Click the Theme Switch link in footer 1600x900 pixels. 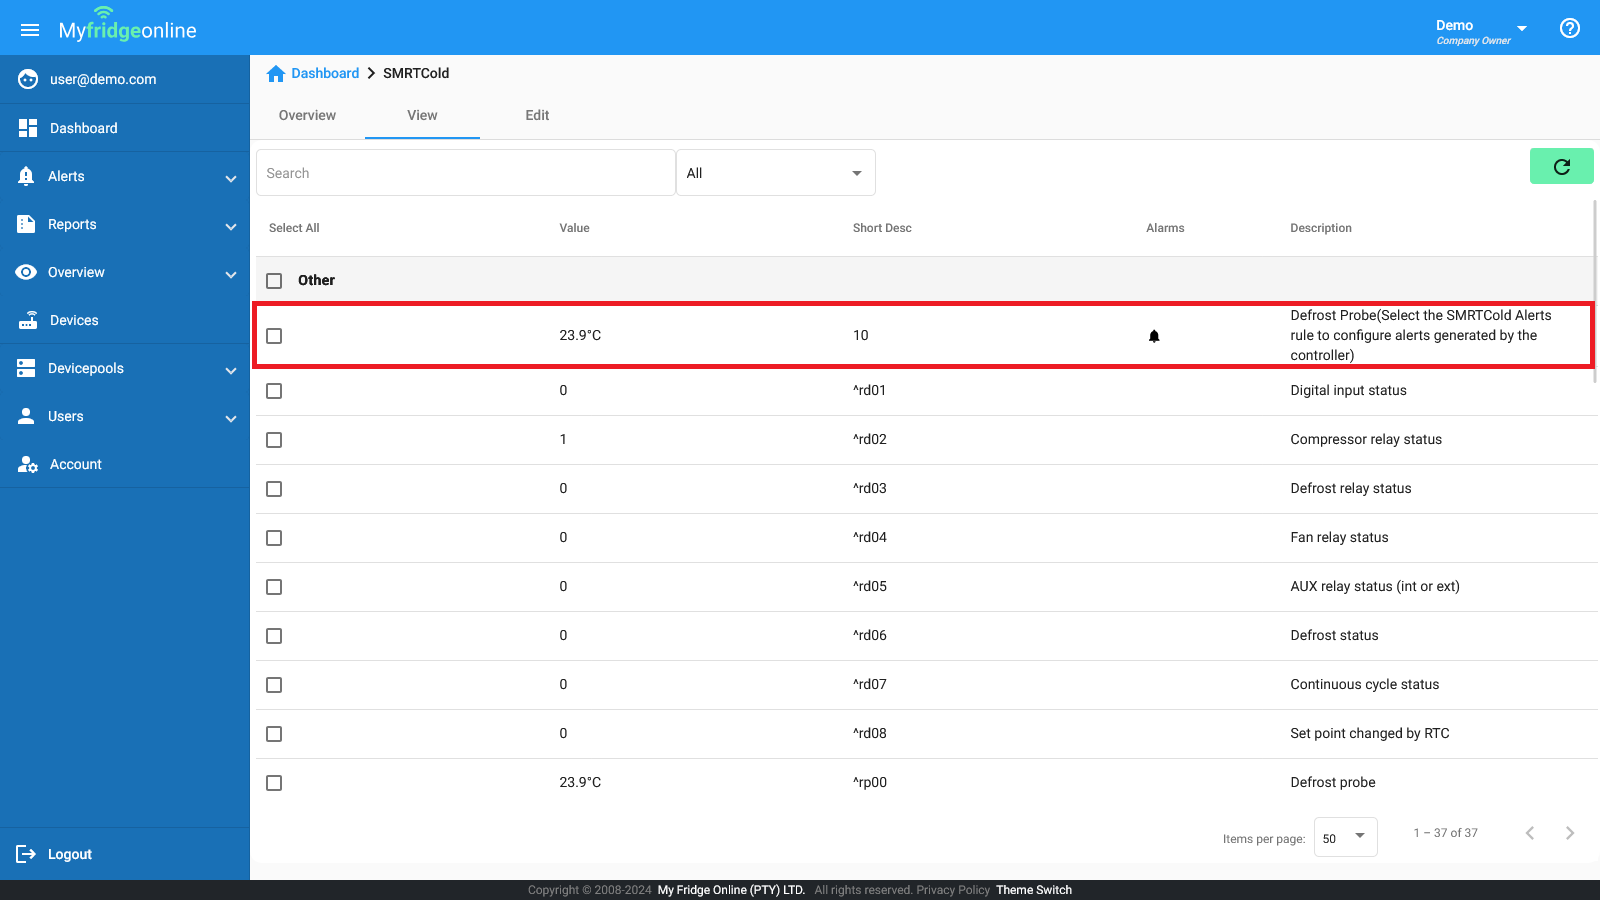click(x=1034, y=890)
